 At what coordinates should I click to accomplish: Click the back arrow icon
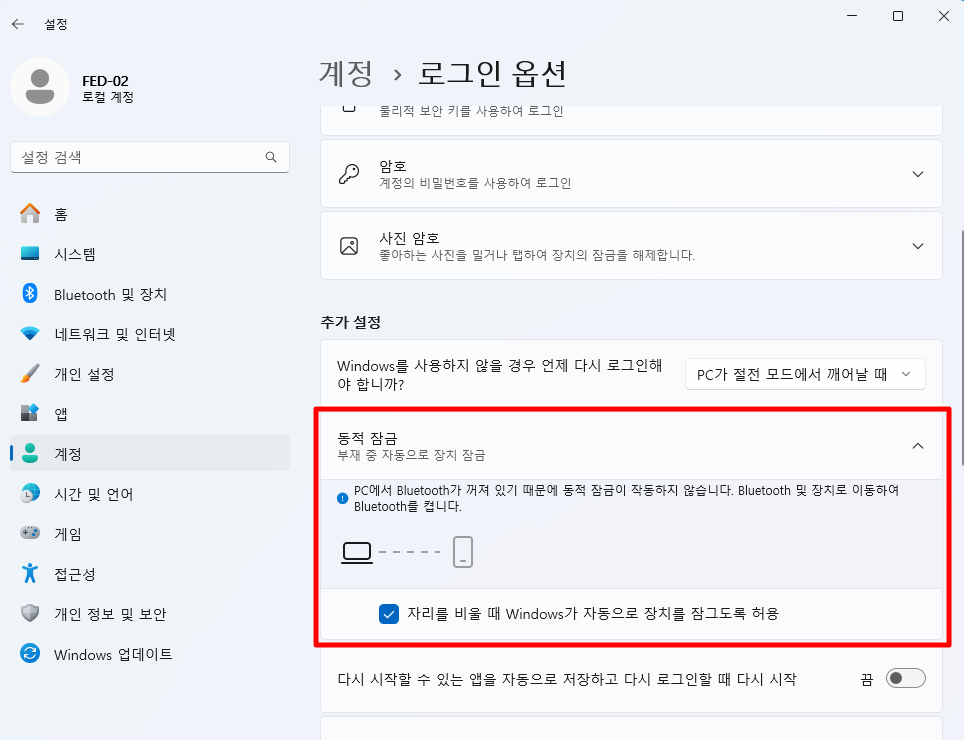click(x=18, y=24)
